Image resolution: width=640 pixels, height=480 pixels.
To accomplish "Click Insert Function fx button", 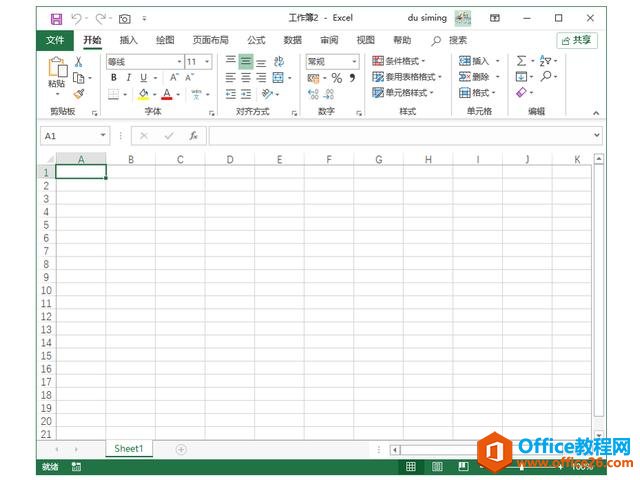I will 193,136.
